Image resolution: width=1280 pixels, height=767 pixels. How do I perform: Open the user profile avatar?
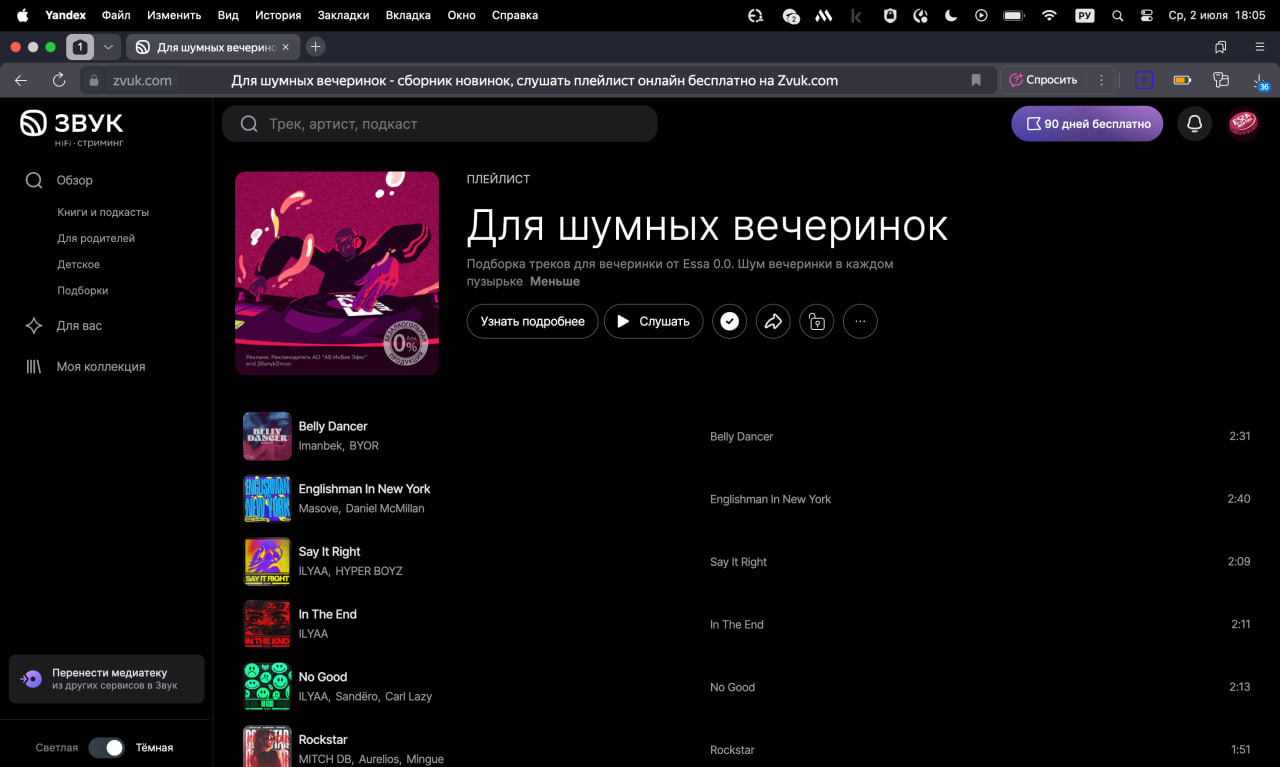coord(1243,124)
